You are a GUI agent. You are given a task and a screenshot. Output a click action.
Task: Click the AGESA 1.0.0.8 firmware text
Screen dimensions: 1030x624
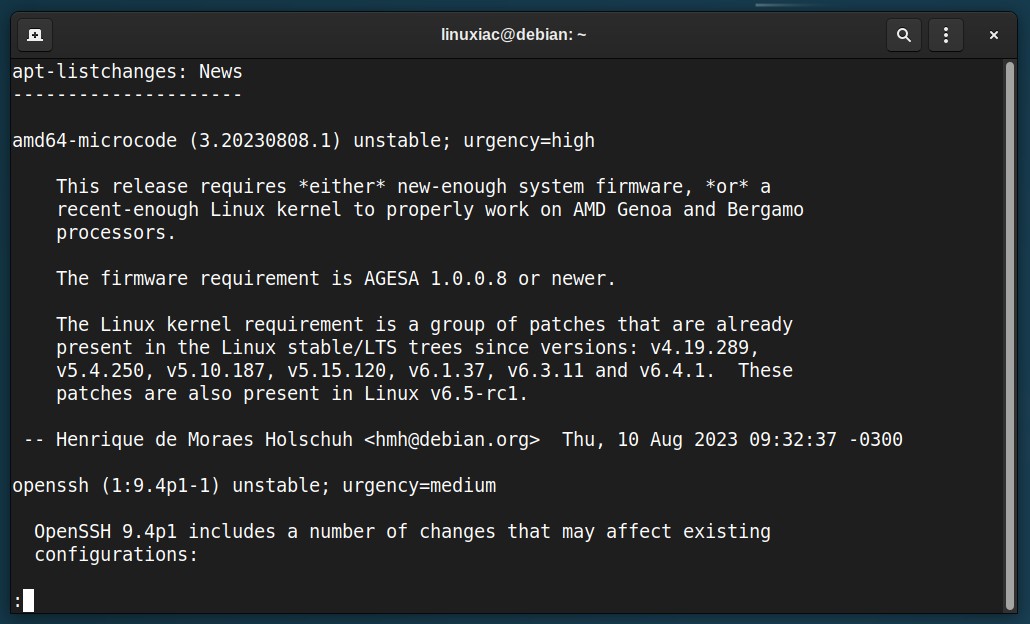pos(436,279)
